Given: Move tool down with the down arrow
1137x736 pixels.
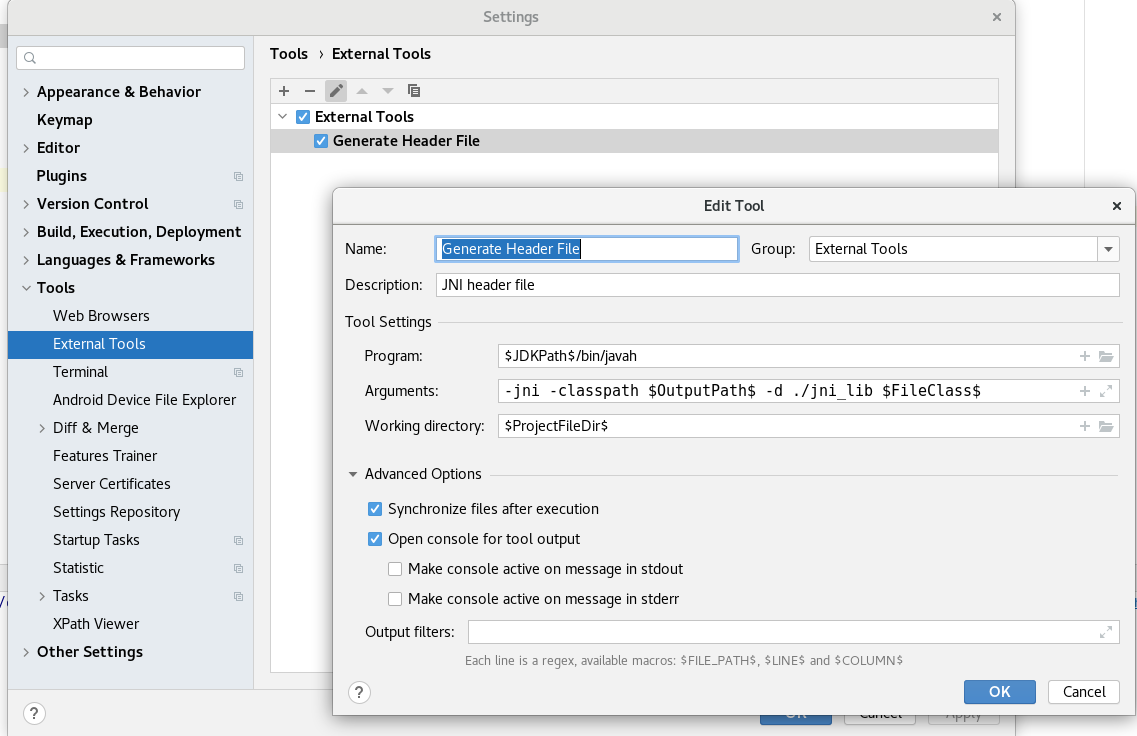Looking at the screenshot, I should 388,91.
